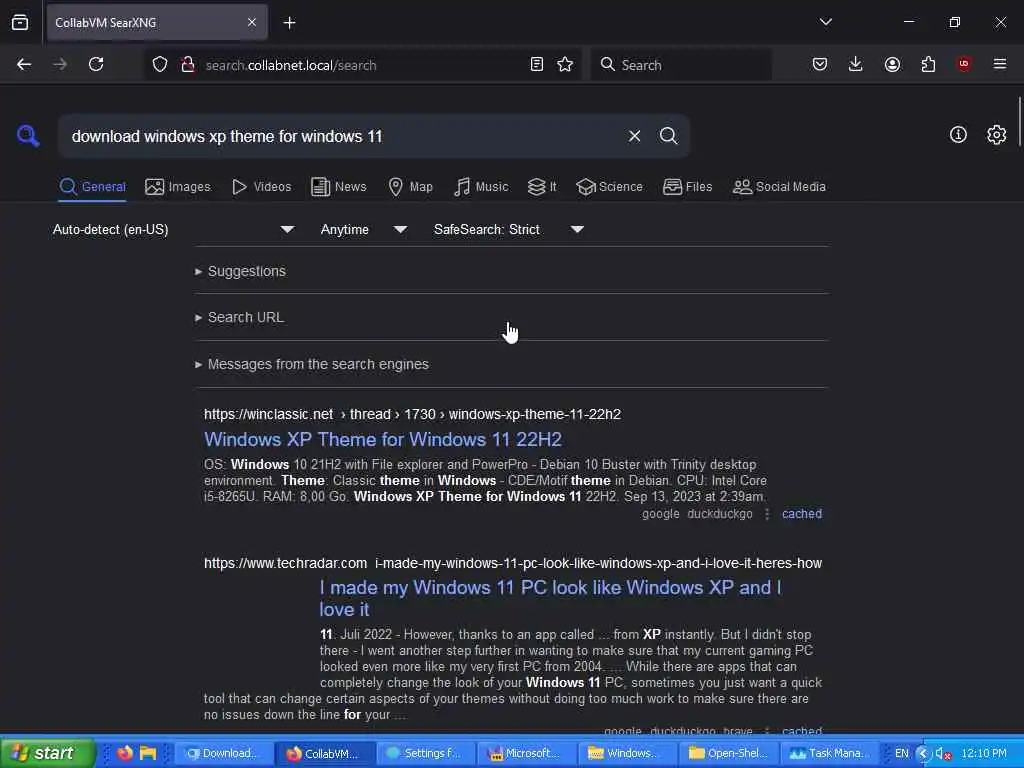Viewport: 1024px width, 768px height.
Task: Open the SearXNG about info icon
Action: 958,135
